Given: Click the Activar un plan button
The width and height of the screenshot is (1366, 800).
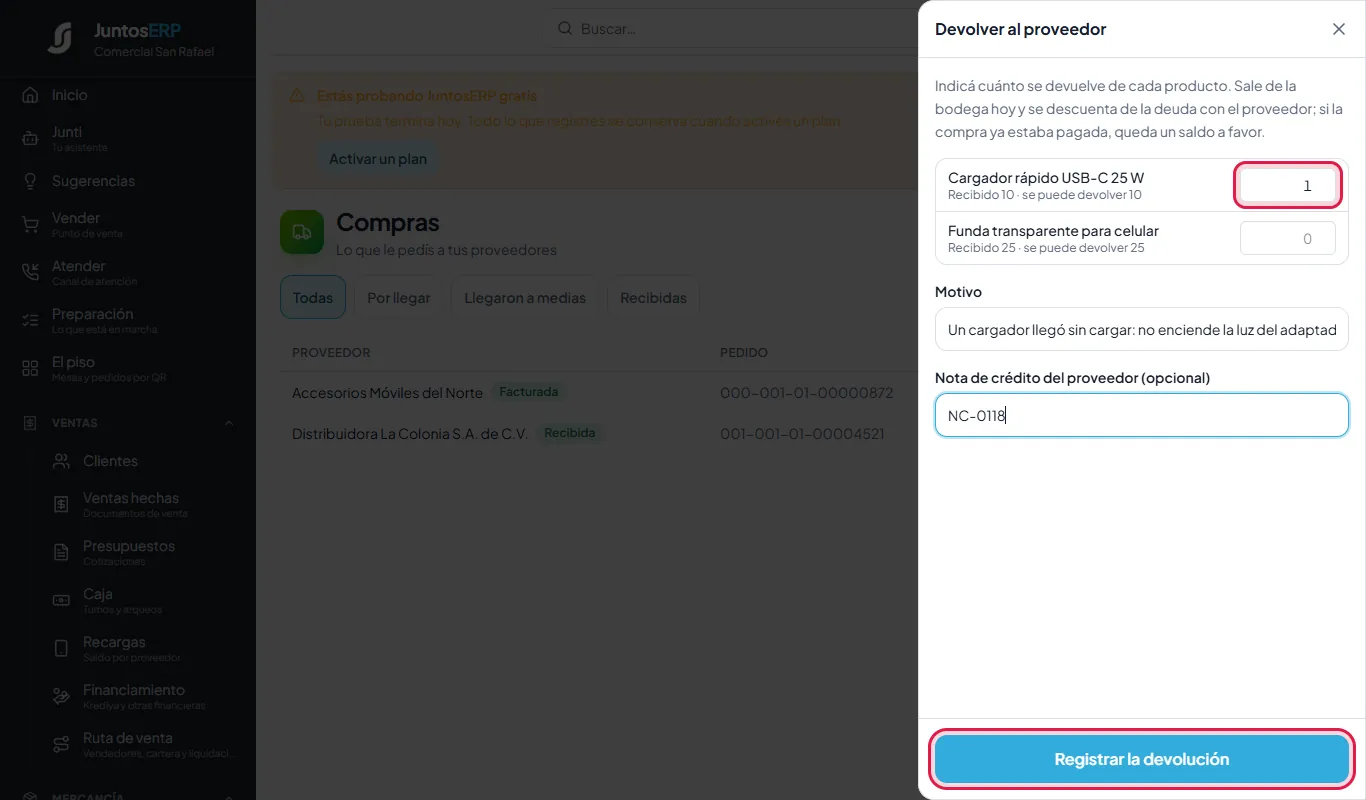Looking at the screenshot, I should [x=378, y=159].
